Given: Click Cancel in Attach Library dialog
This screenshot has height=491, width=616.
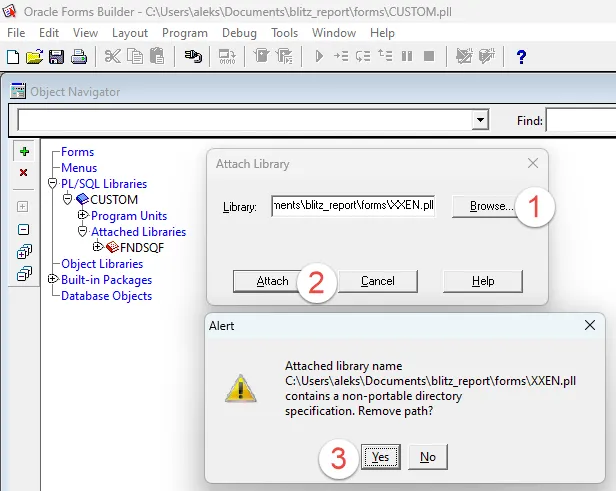Looking at the screenshot, I should click(378, 281).
